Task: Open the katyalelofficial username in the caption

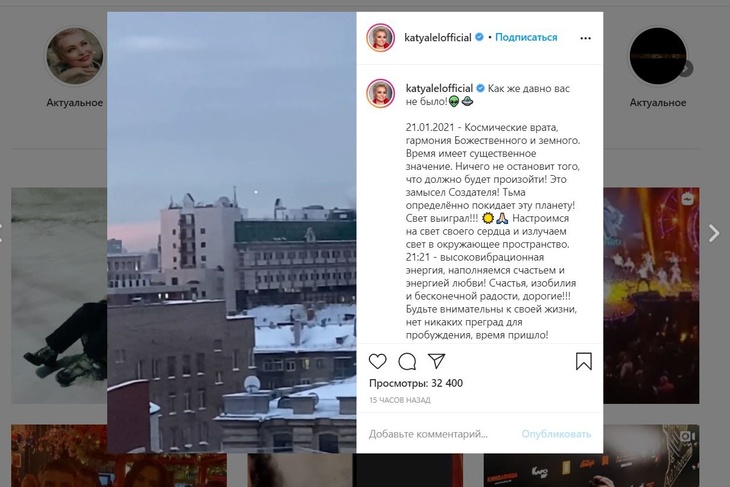Action: click(x=439, y=88)
